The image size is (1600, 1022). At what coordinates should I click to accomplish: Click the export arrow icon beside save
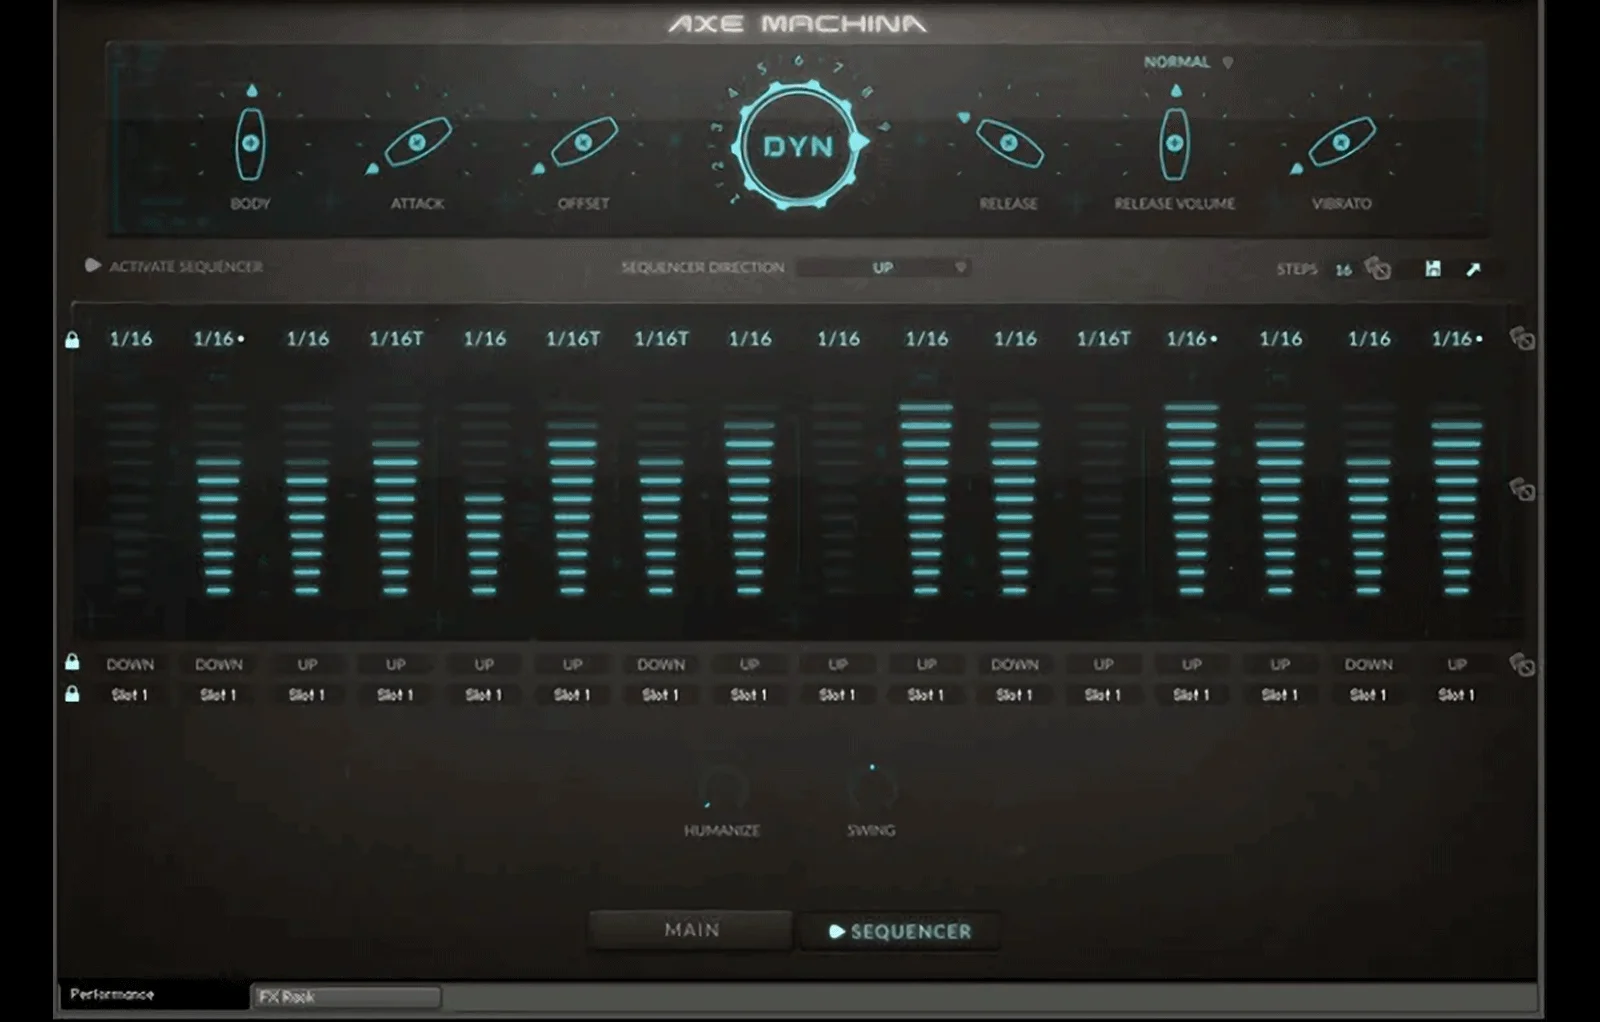(1473, 269)
